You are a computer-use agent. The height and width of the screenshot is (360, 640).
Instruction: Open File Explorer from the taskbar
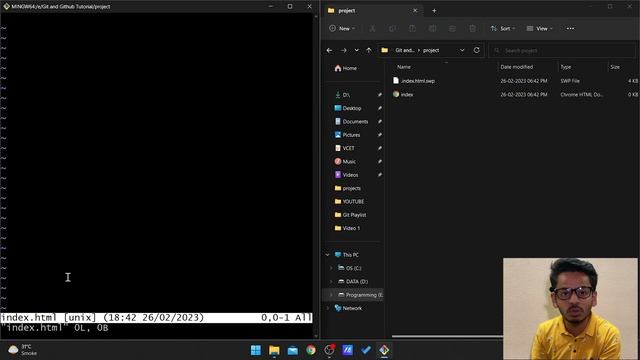pos(274,350)
